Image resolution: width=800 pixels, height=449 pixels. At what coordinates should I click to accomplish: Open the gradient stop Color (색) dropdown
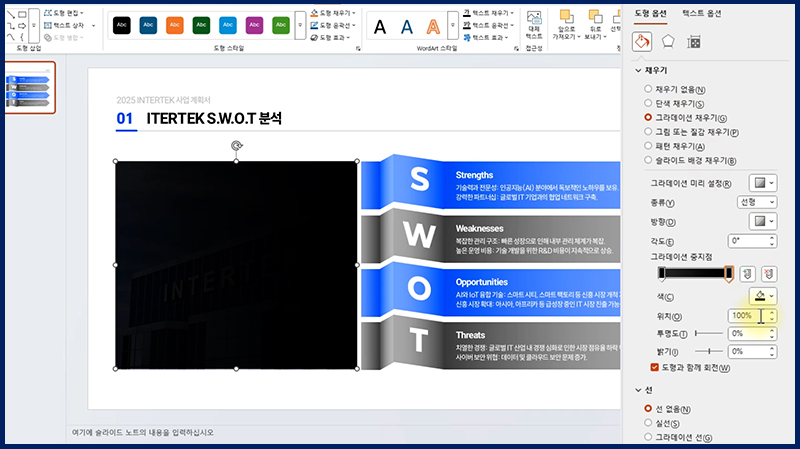(763, 296)
